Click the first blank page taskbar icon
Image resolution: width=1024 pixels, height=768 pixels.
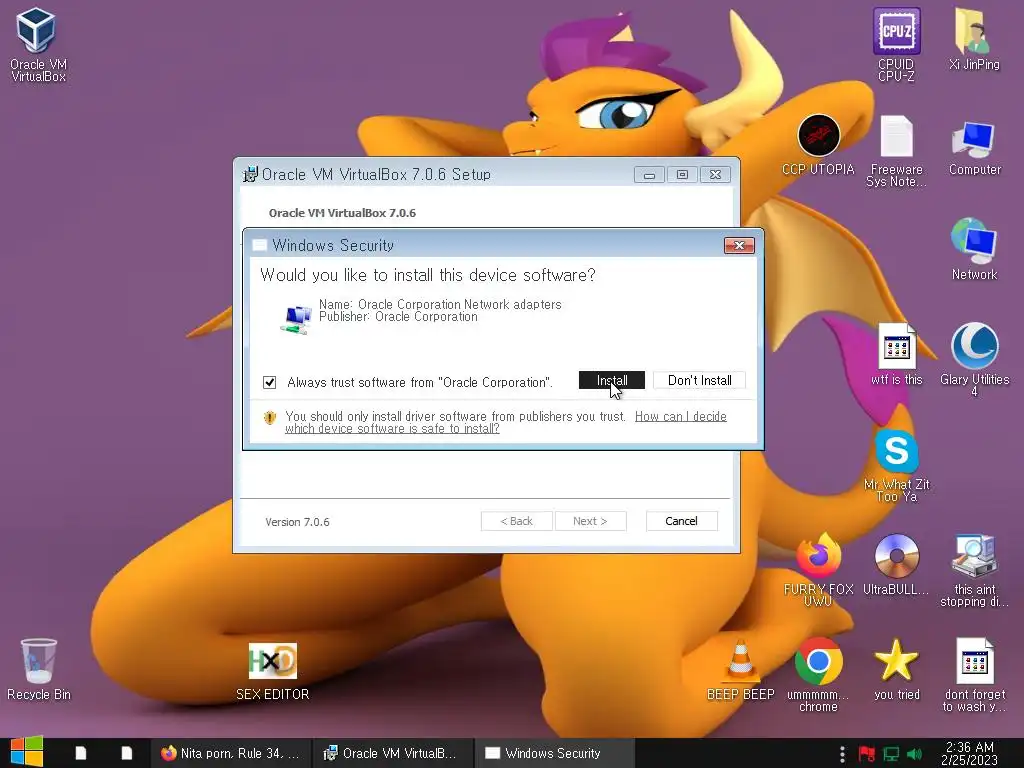[x=80, y=753]
